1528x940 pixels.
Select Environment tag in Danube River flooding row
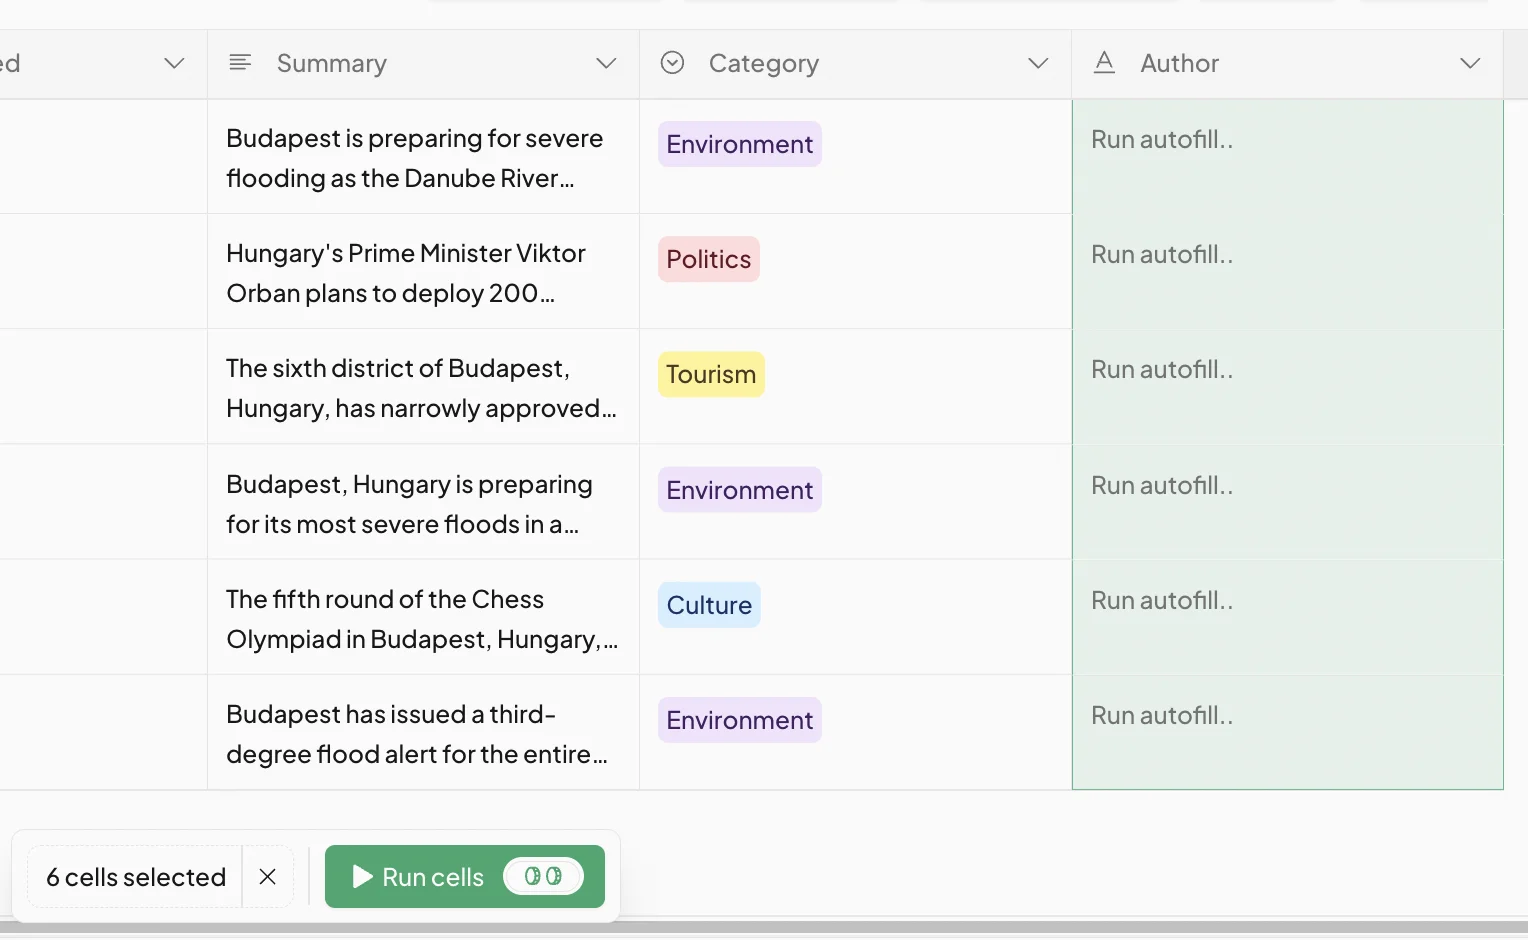pos(740,144)
